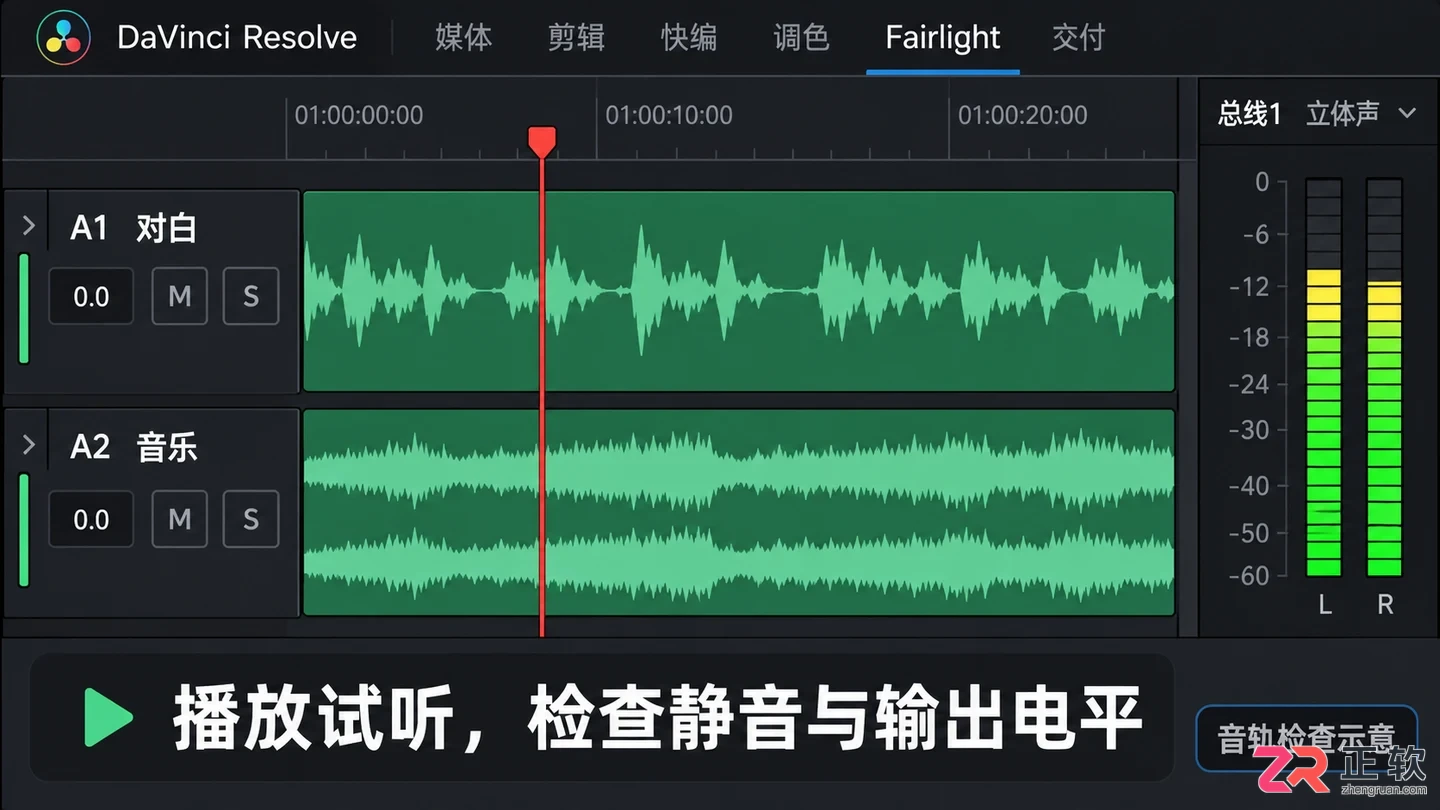Click the A1 对白 volume value field
1440x810 pixels.
pos(91,296)
